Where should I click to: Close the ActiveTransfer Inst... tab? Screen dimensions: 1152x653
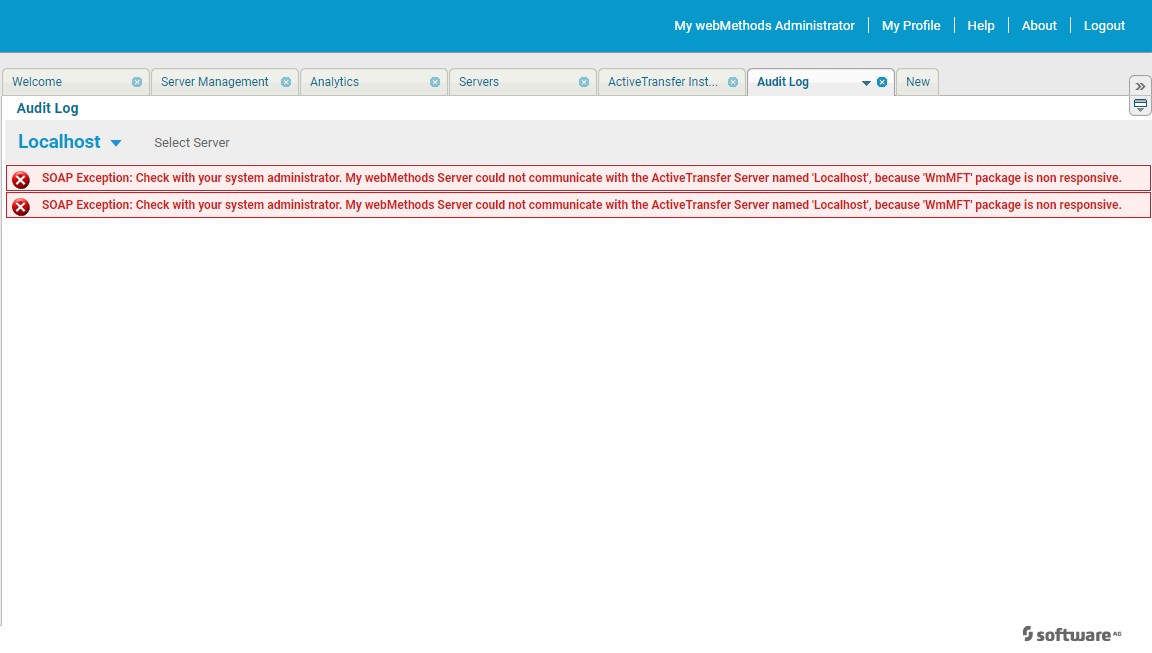733,82
